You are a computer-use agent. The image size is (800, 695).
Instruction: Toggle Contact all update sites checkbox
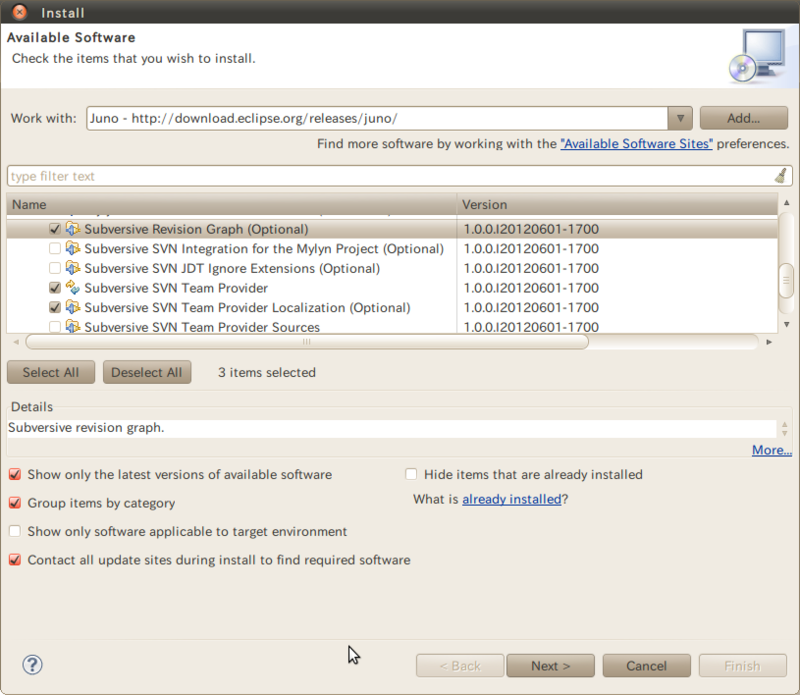click(x=15, y=560)
